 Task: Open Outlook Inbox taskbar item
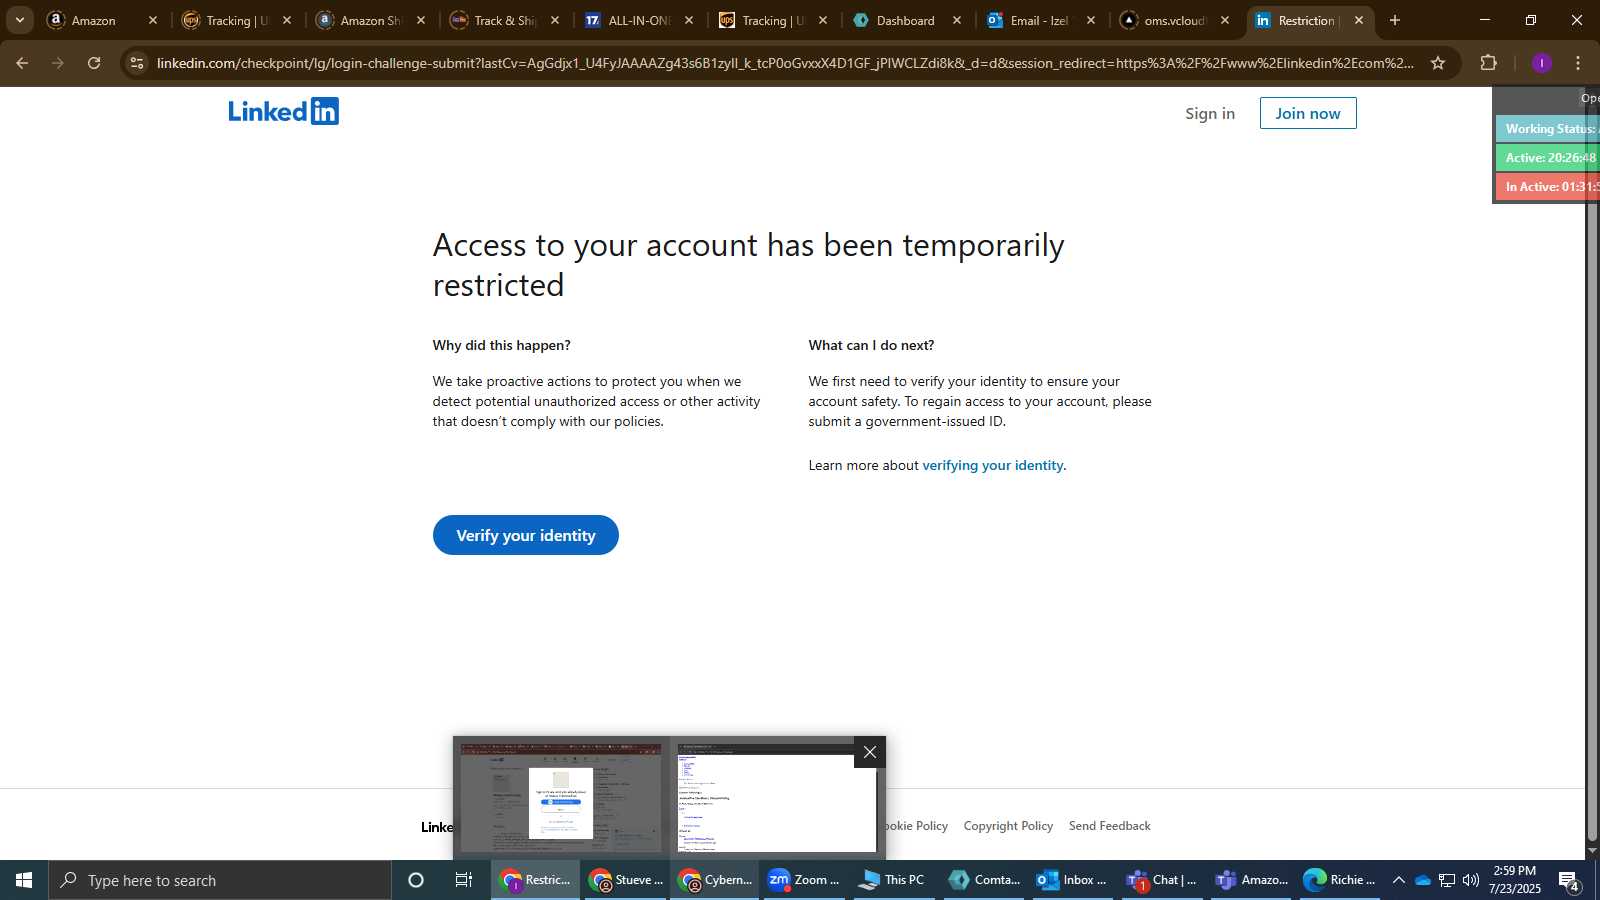[x=1073, y=880]
